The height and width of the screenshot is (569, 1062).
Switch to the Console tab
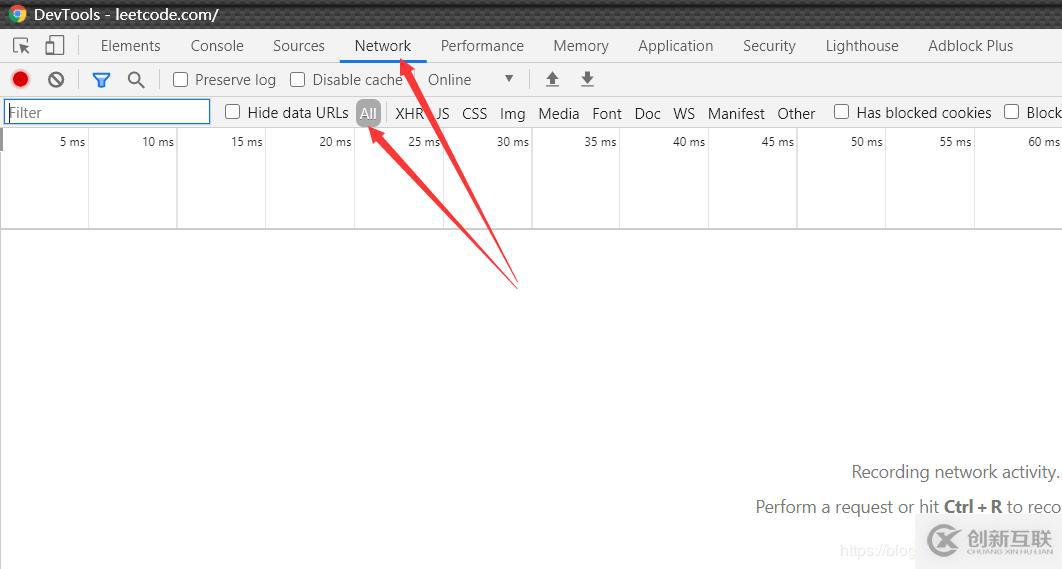tap(217, 45)
